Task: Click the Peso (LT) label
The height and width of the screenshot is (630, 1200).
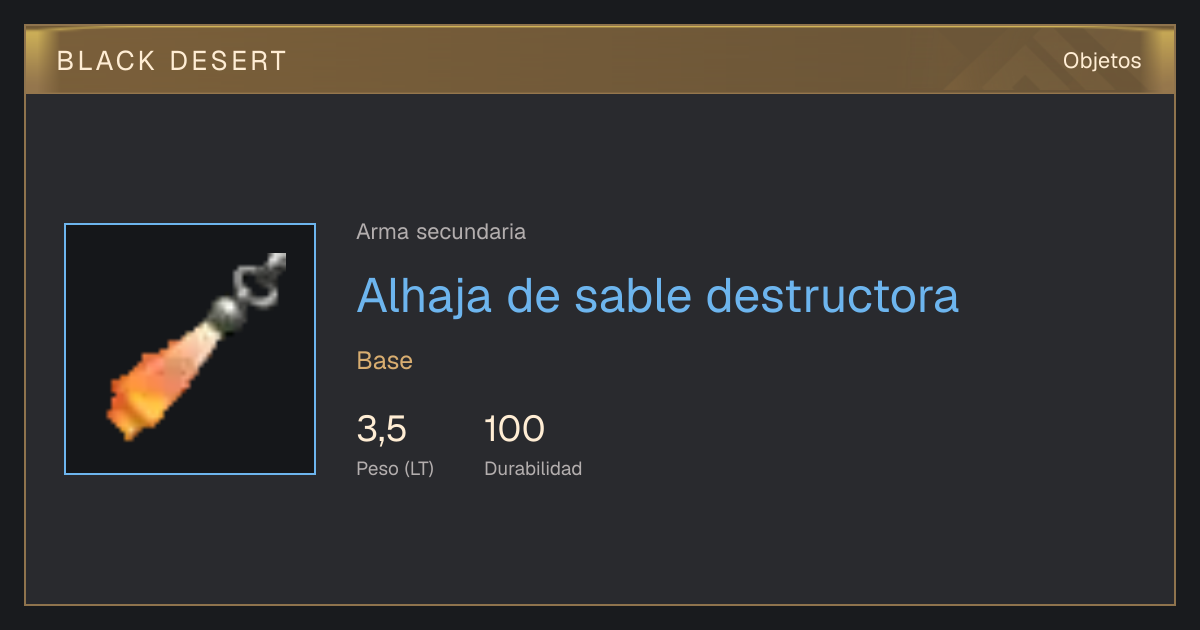Action: click(x=395, y=469)
